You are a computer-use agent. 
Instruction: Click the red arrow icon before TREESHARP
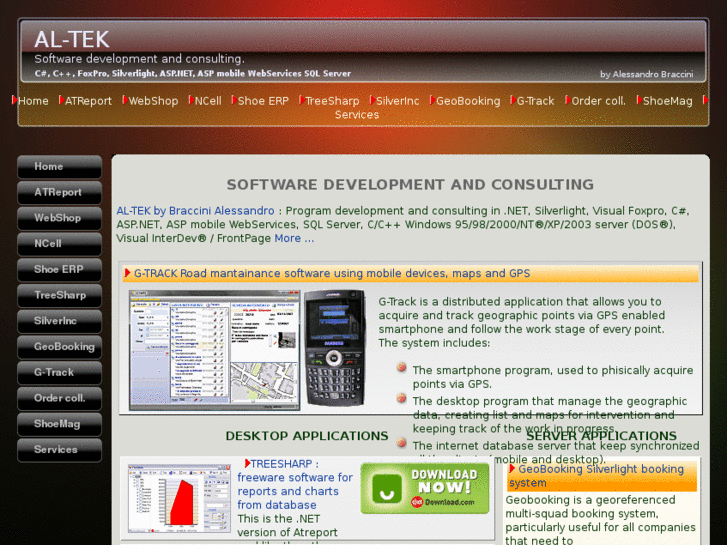(247, 463)
